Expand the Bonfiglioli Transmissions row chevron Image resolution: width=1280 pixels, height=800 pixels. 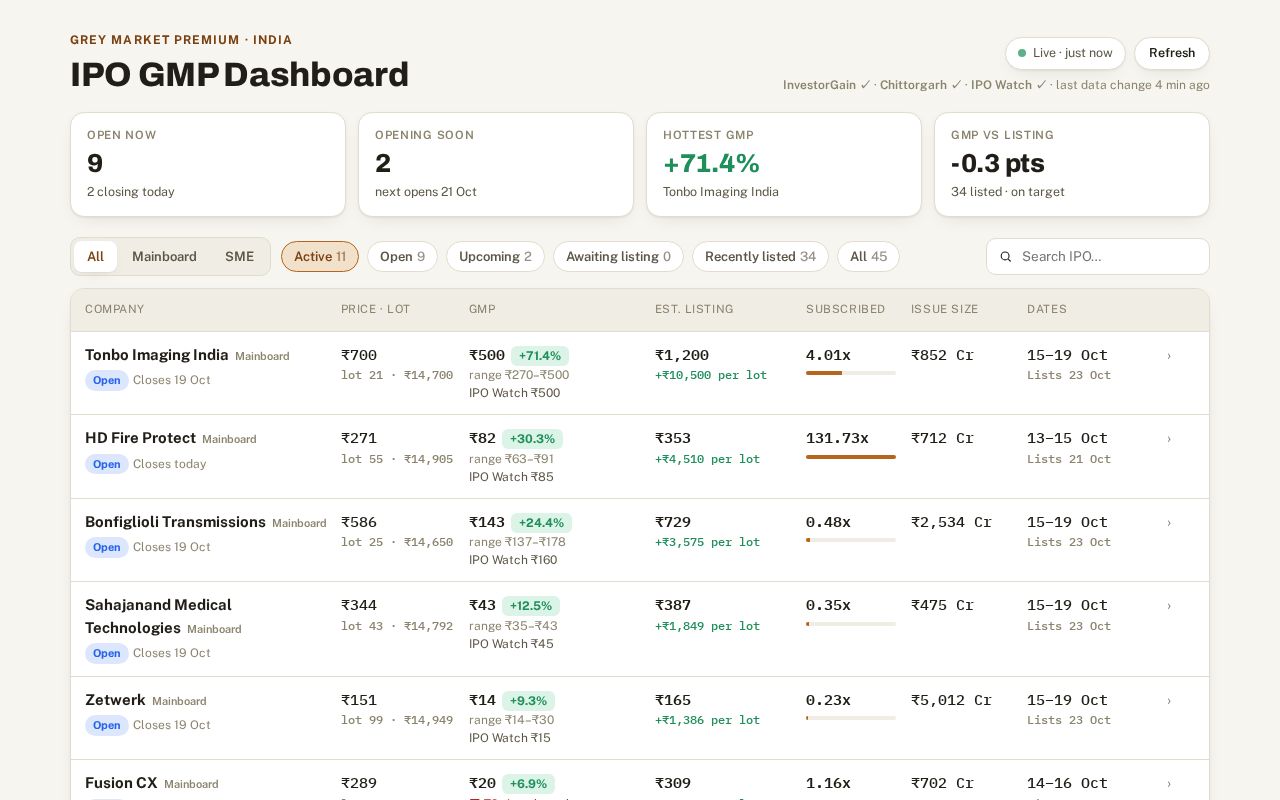click(x=1169, y=523)
